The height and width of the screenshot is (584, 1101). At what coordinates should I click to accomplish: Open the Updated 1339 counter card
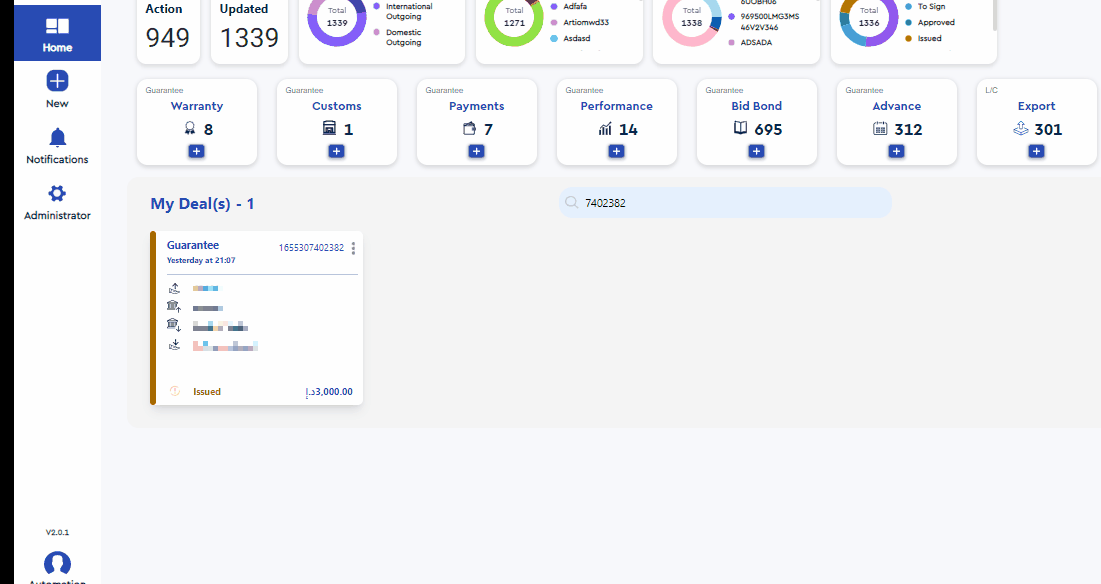[x=249, y=30]
